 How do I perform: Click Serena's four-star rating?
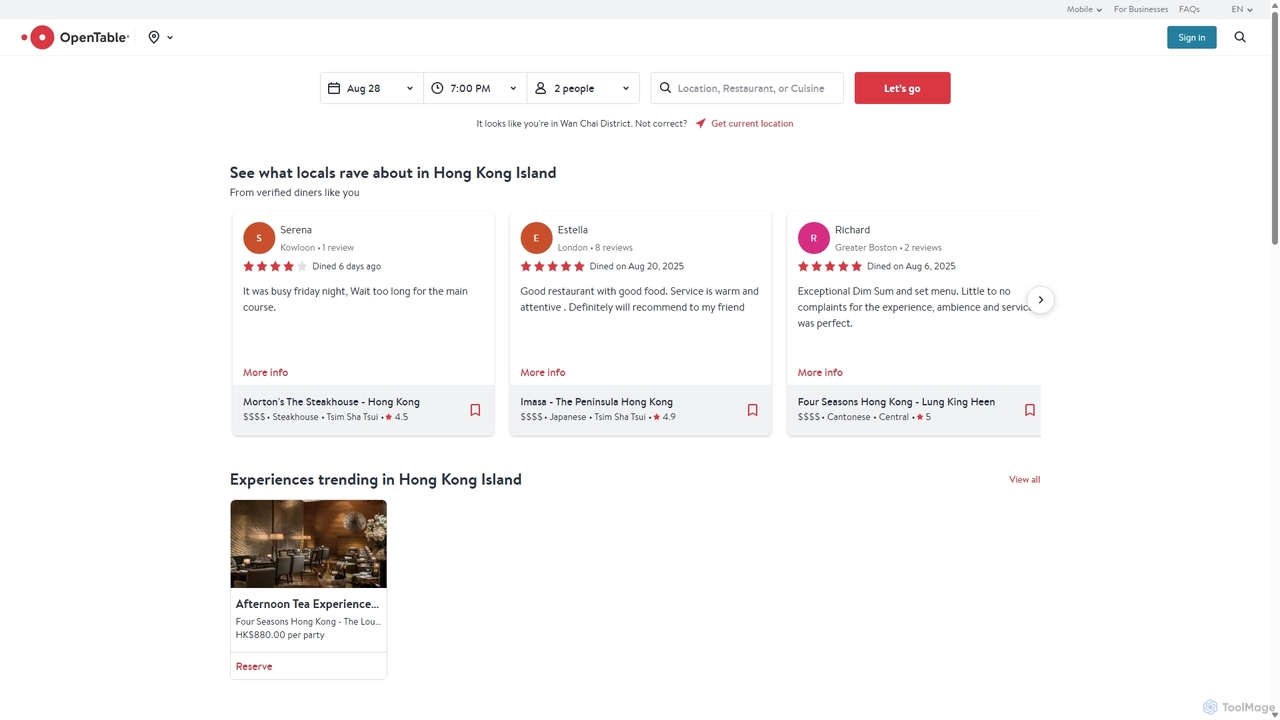[275, 267]
